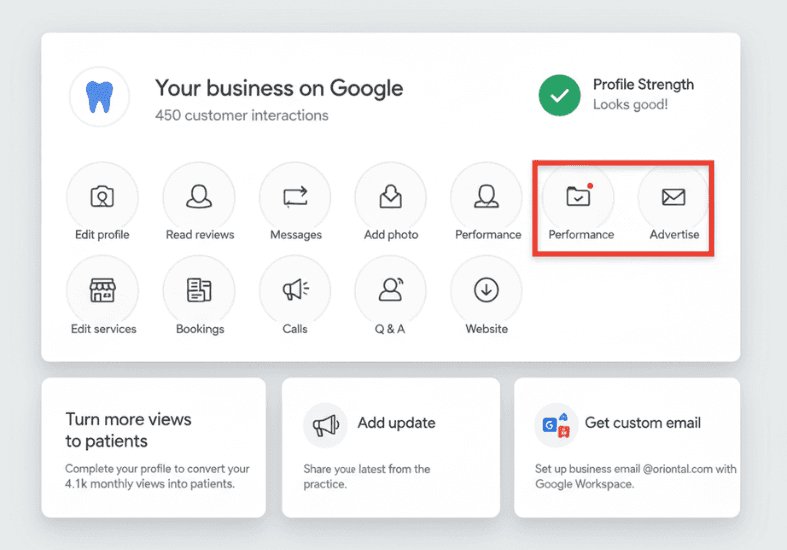Open the Turn more views to patients card
This screenshot has height=550, width=787.
coord(154,448)
